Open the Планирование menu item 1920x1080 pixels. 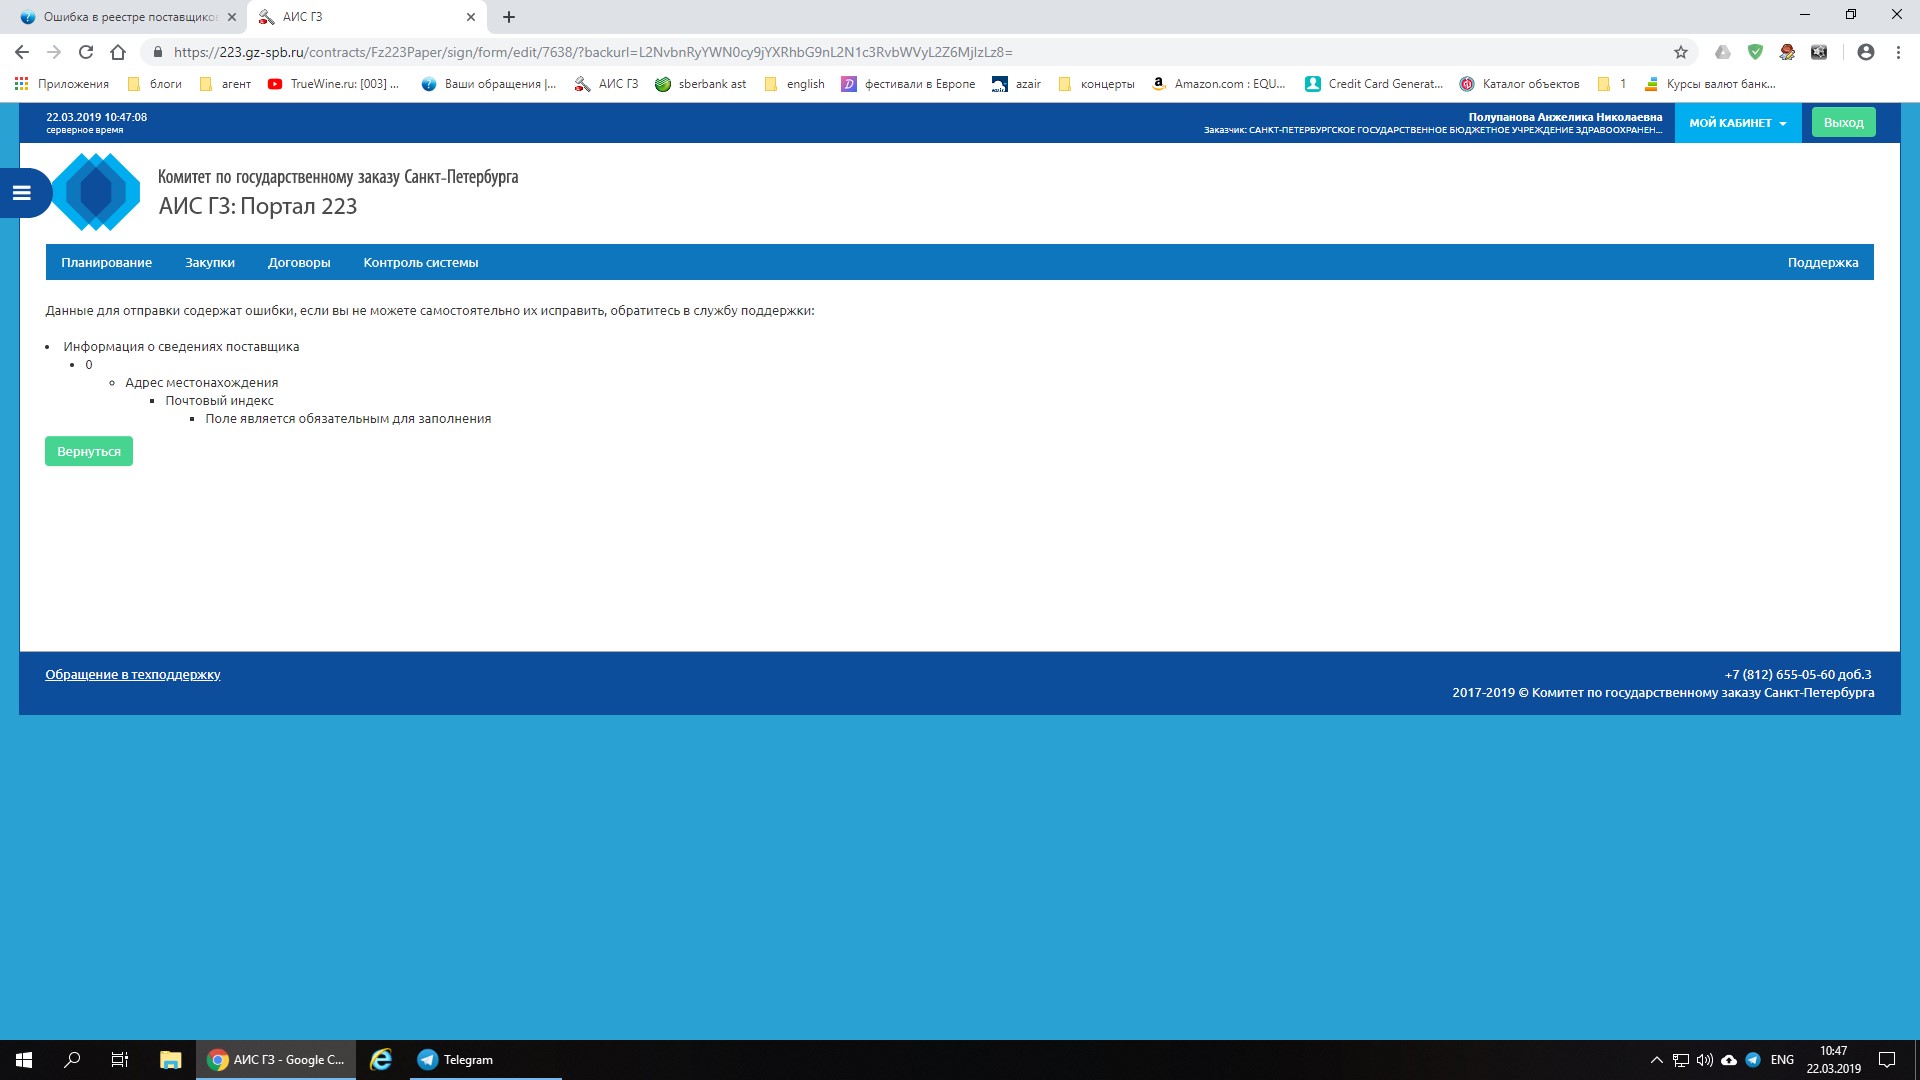point(106,263)
